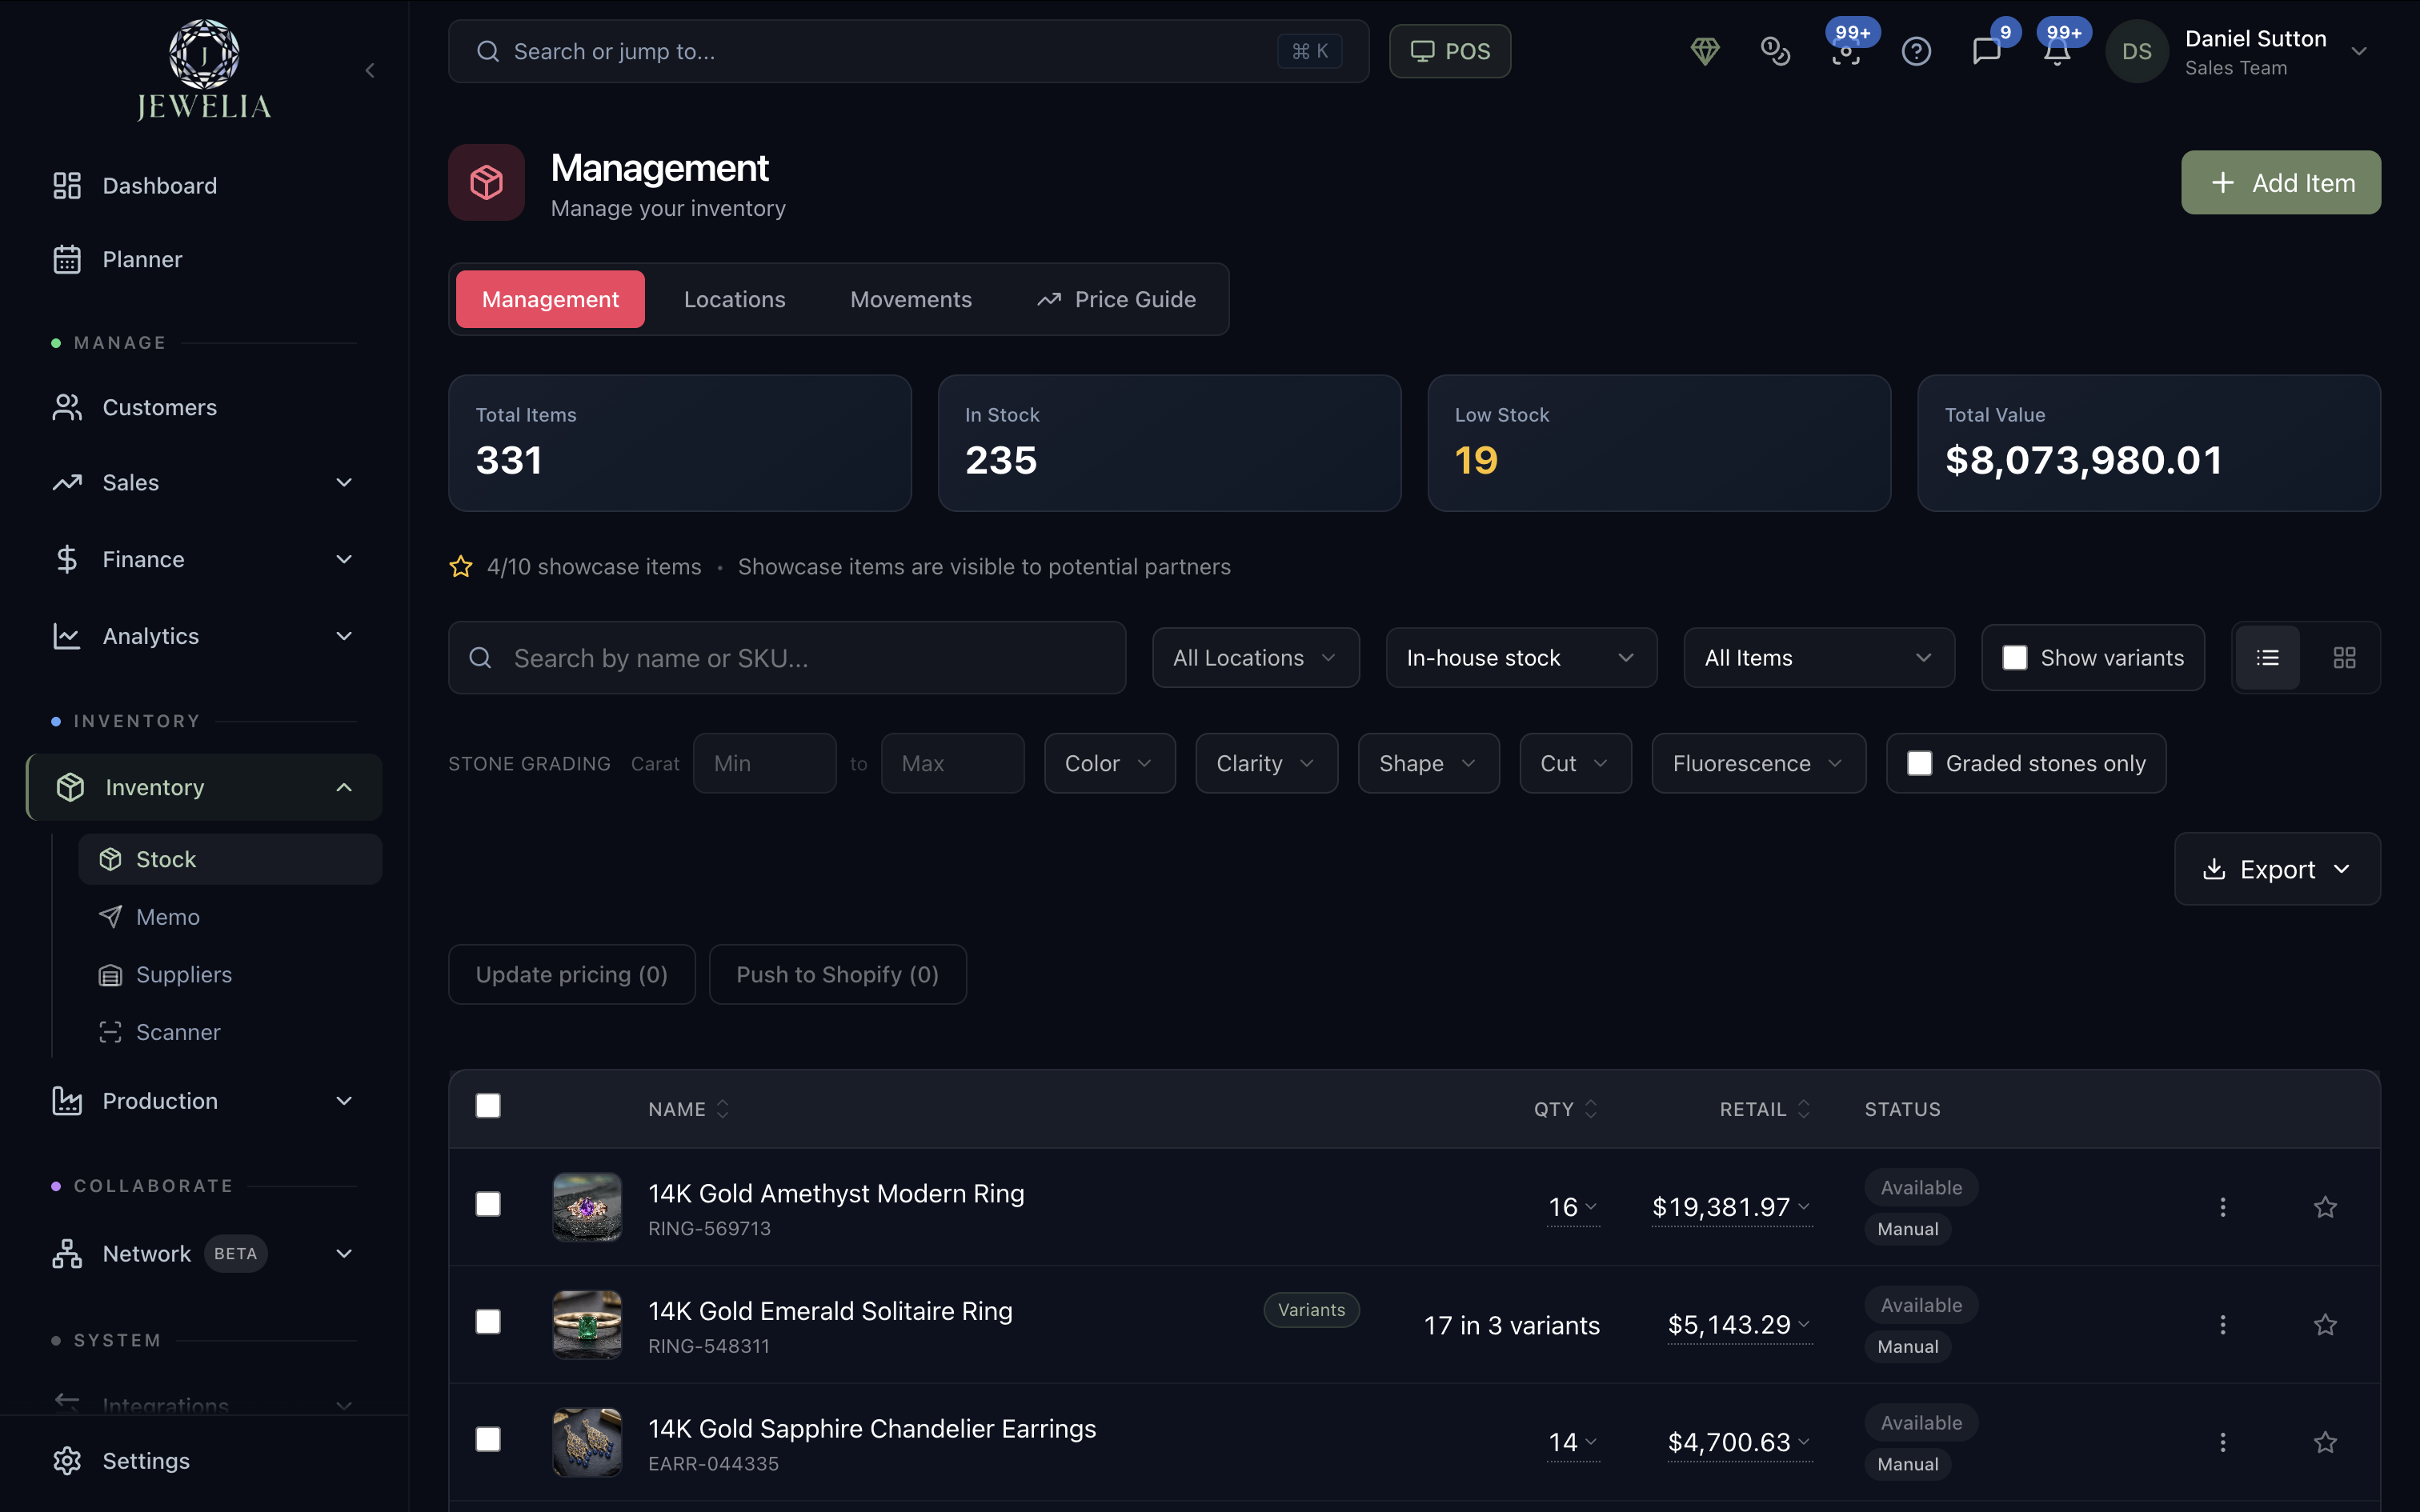Open the scan icon with 99+ badge

[1846, 51]
